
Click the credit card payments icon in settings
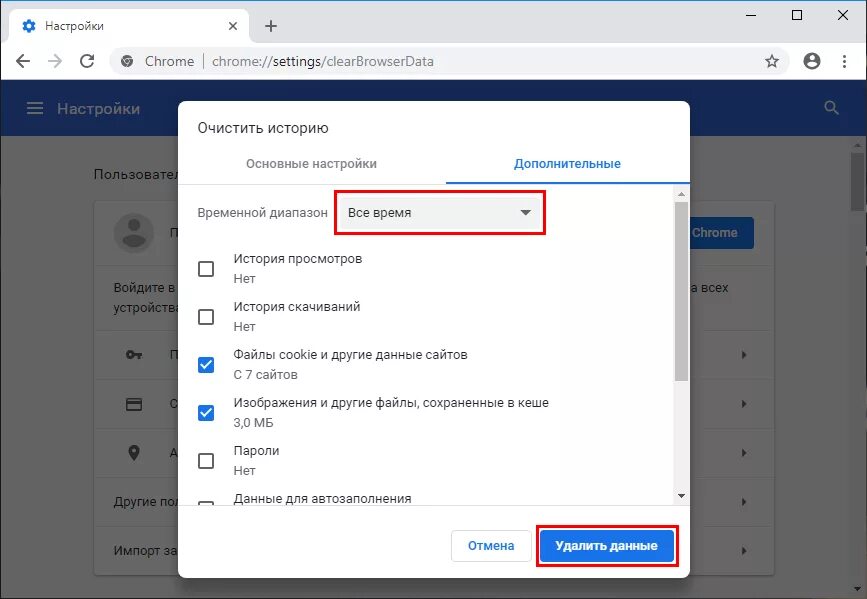[134, 404]
